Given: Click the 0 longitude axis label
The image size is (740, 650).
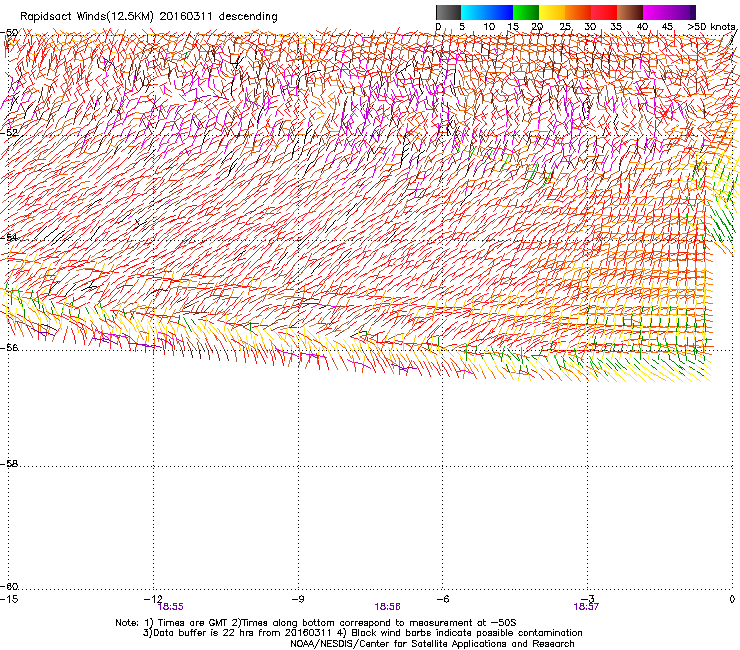Looking at the screenshot, I should pos(732,599).
